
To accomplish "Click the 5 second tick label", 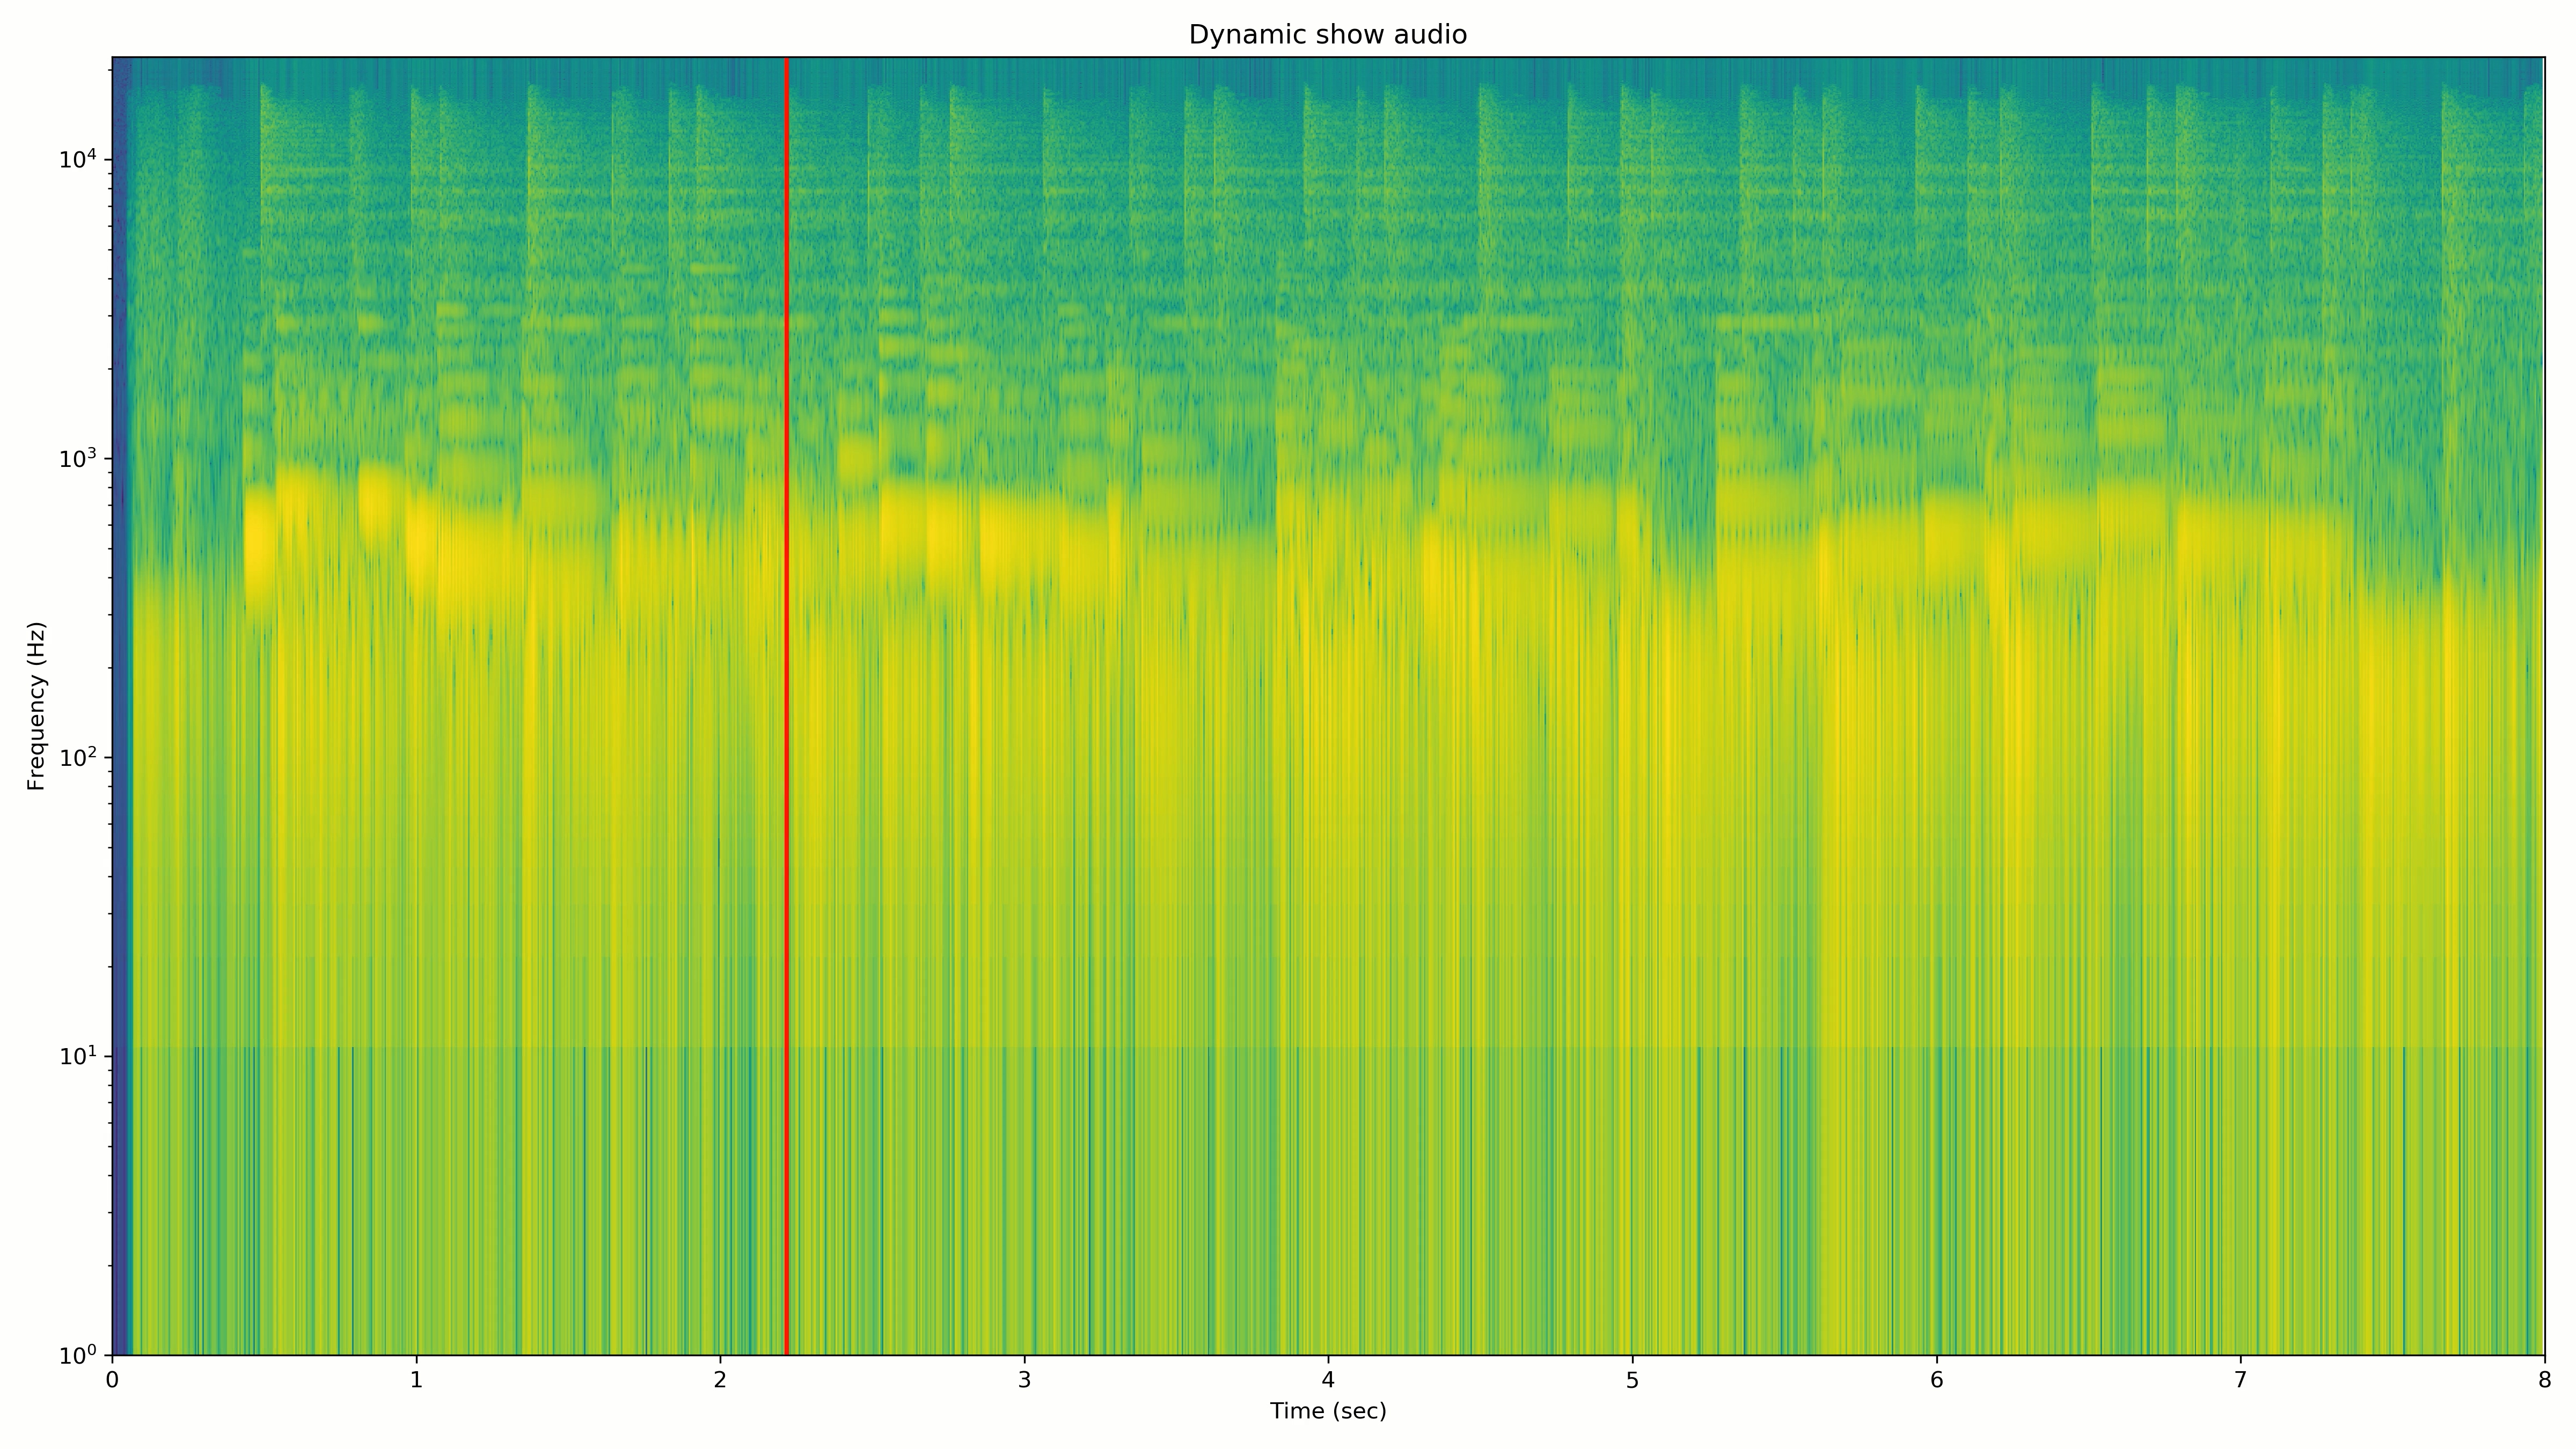I will point(1632,1380).
